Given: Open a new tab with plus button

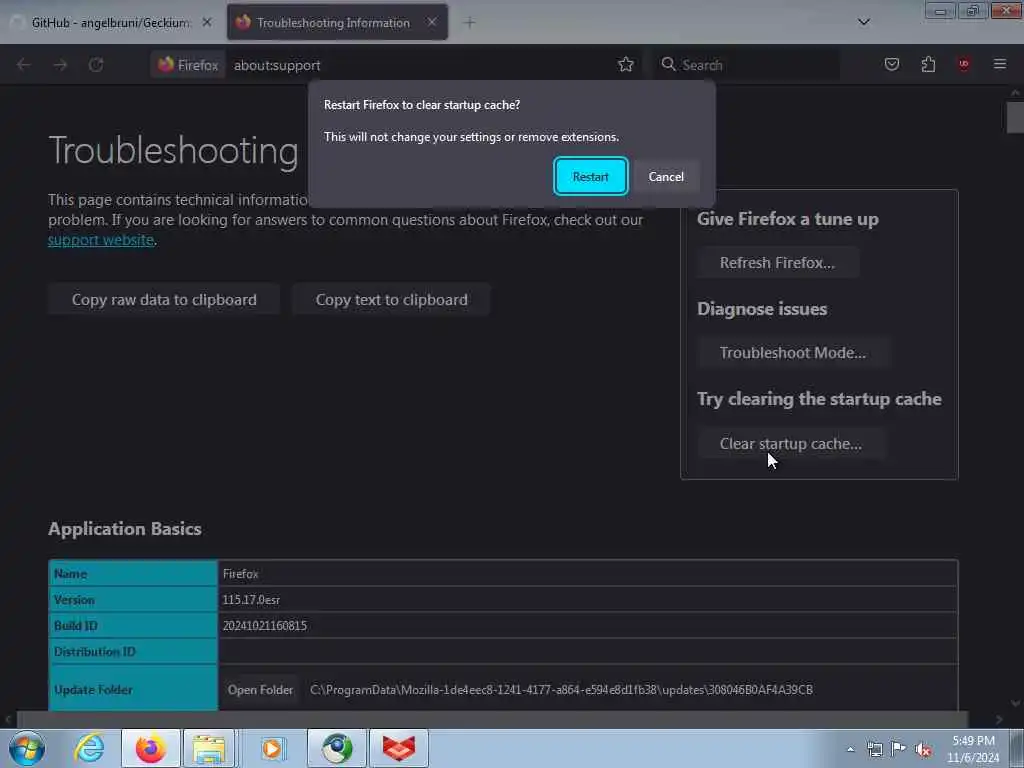Looking at the screenshot, I should [x=469, y=23].
